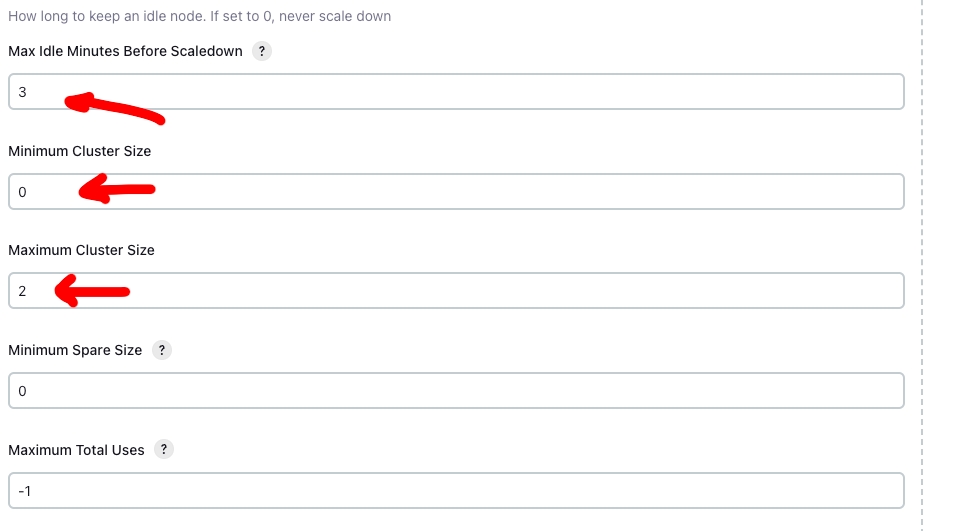Select the "Maximum Cluster Size" label

pos(81,250)
